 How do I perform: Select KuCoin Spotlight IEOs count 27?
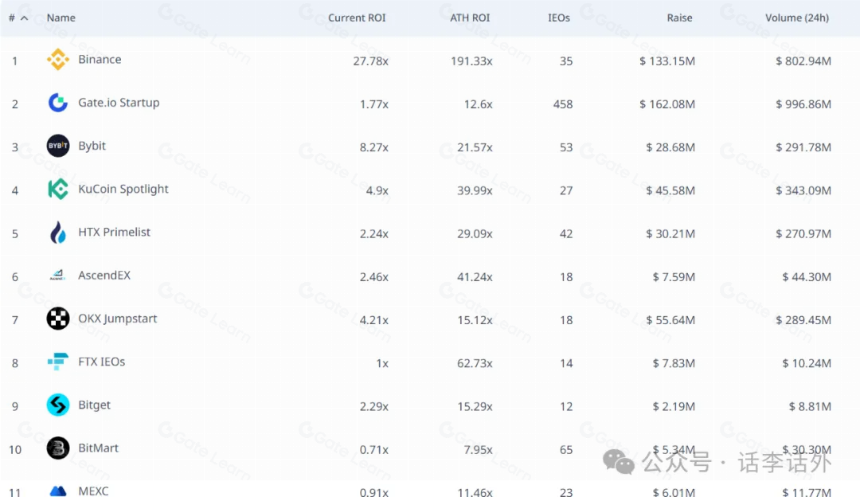(x=566, y=190)
